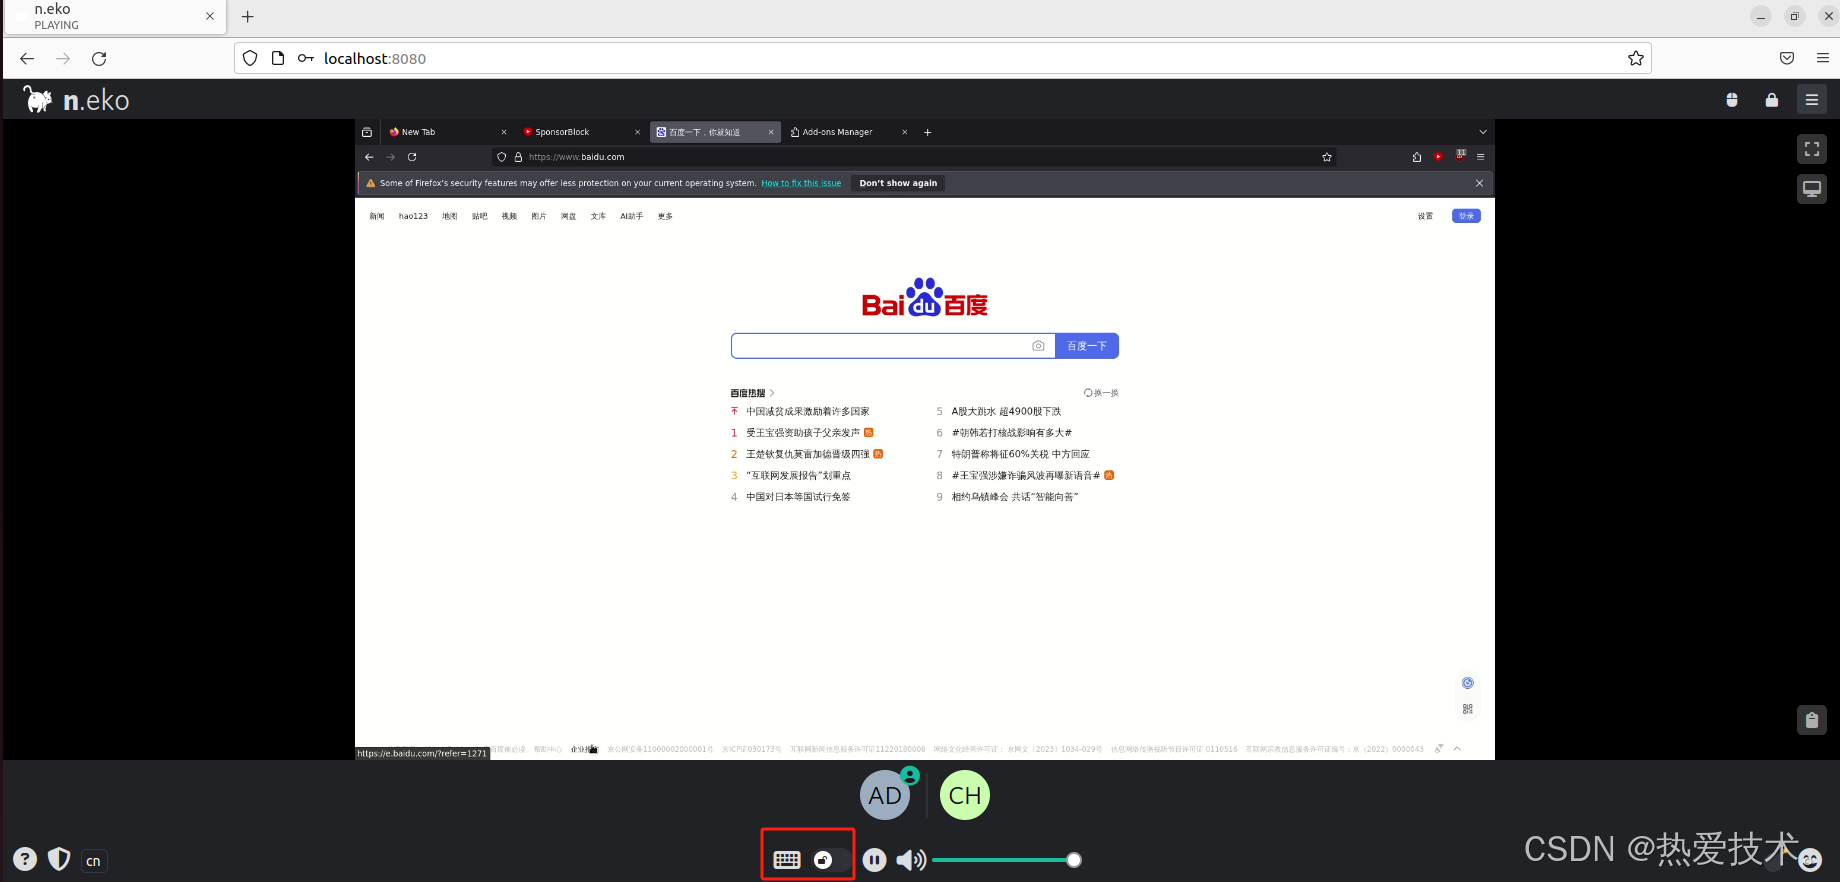The height and width of the screenshot is (882, 1840).
Task: Select the Baidu 百度一下 tab
Action: pyautogui.click(x=715, y=132)
